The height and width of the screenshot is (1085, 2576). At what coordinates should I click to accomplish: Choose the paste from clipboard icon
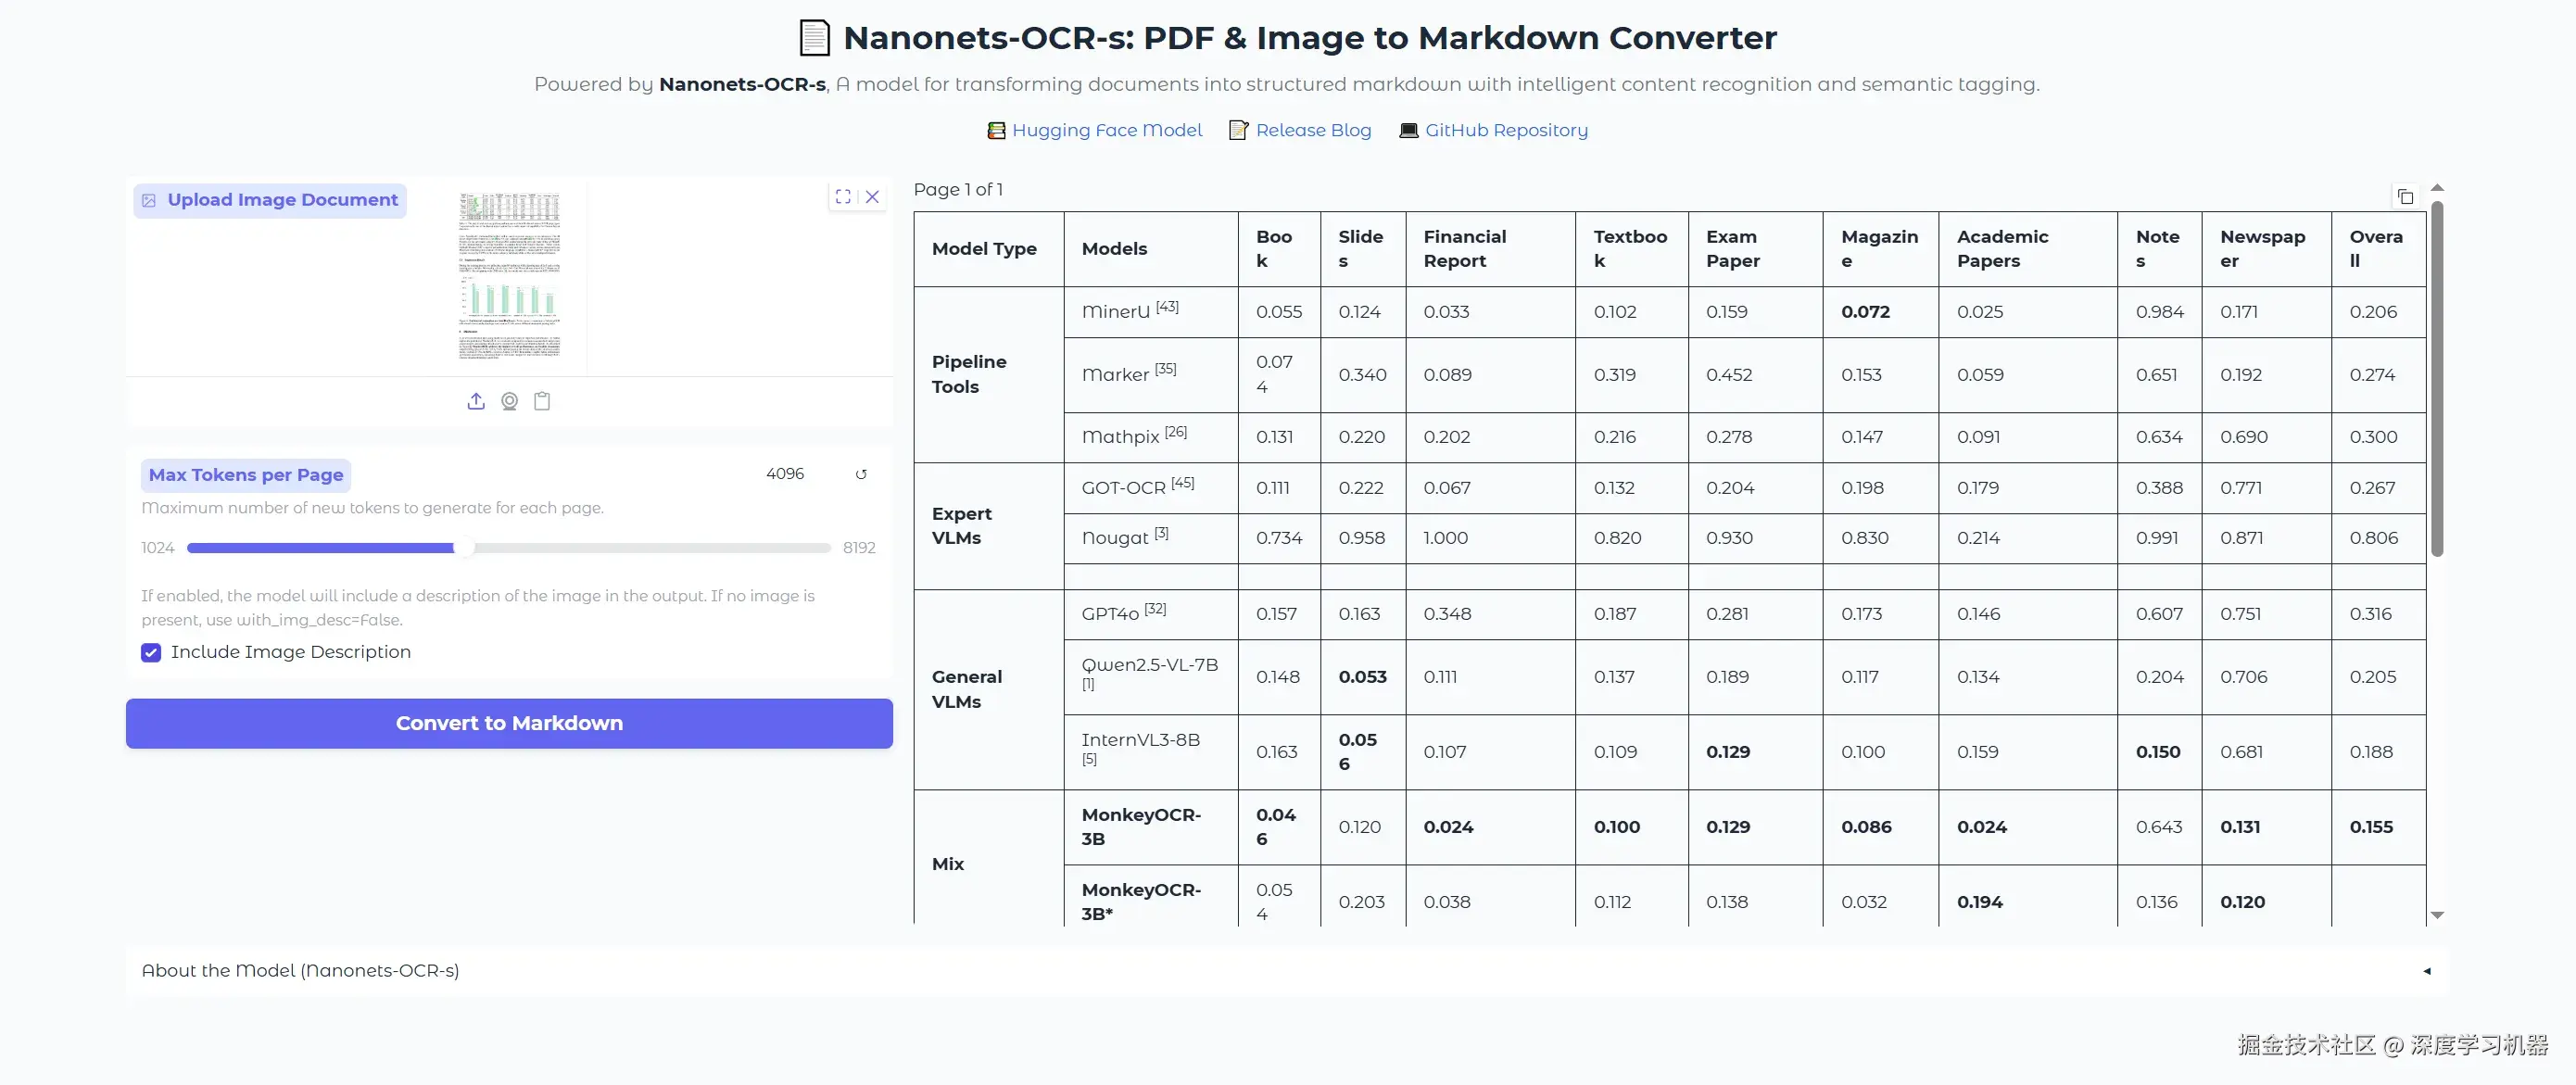click(542, 401)
